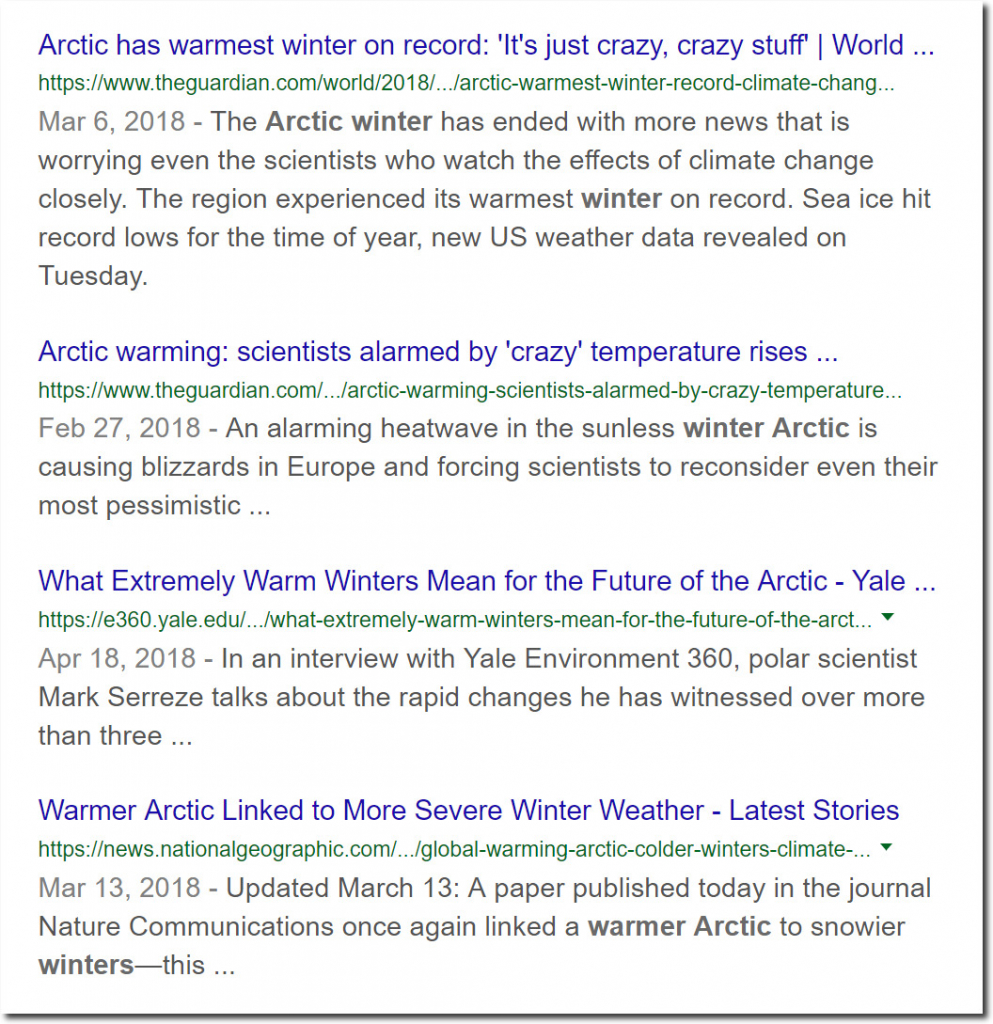Expand dropdown arrow beside e360.yale.edu URL
This screenshot has height=1024, width=993.
[887, 616]
